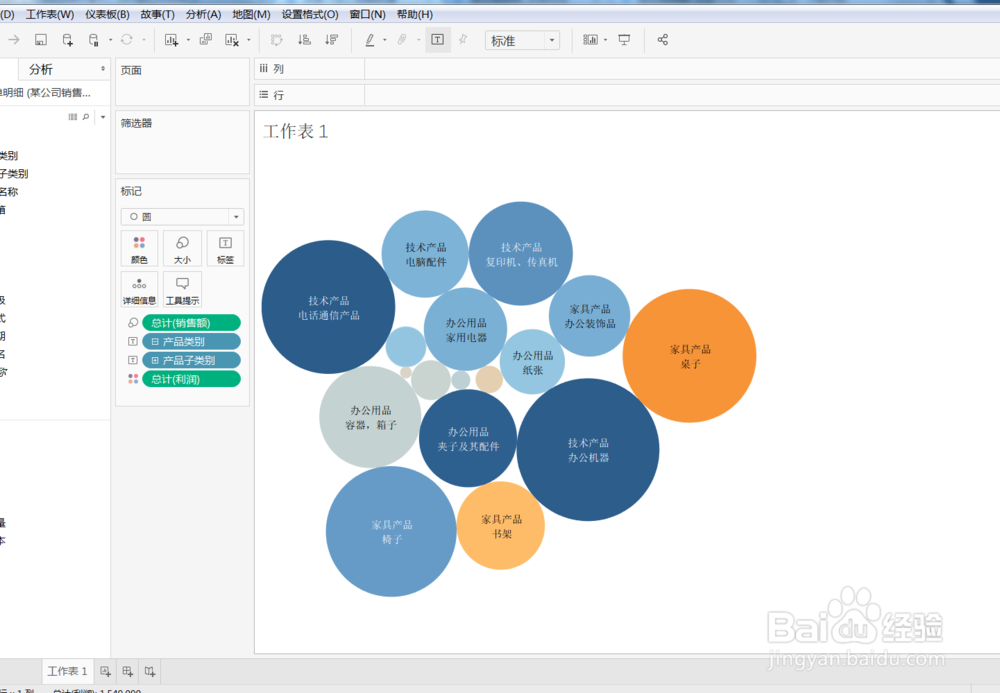Screen dimensions: 1000x693
Task: Click the New Data Source icon
Action: tap(67, 40)
